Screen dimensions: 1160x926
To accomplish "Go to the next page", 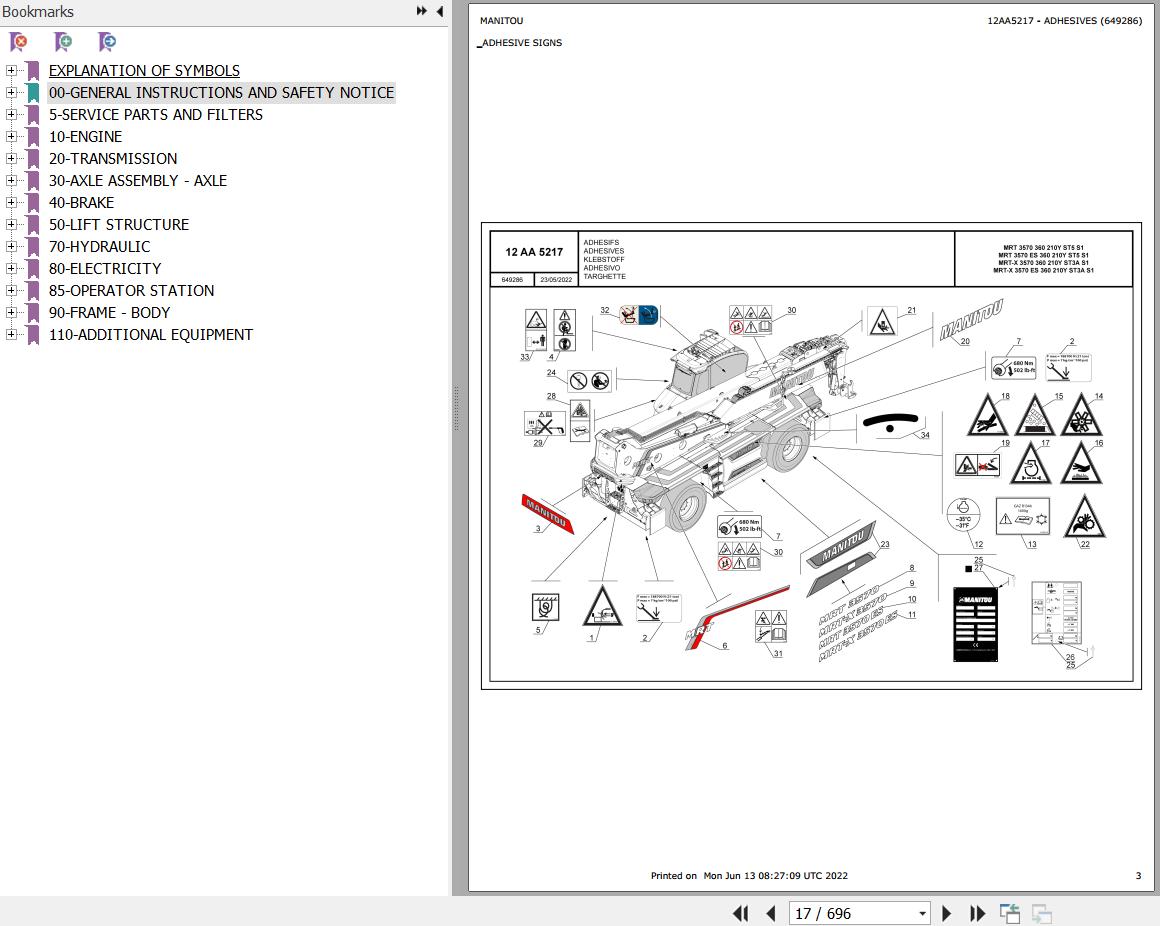I will pyautogui.click(x=946, y=913).
